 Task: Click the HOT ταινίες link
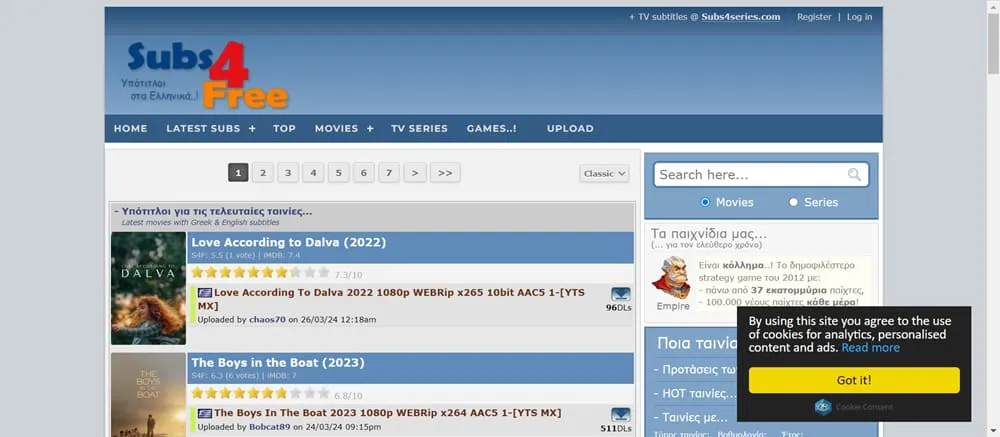point(699,394)
